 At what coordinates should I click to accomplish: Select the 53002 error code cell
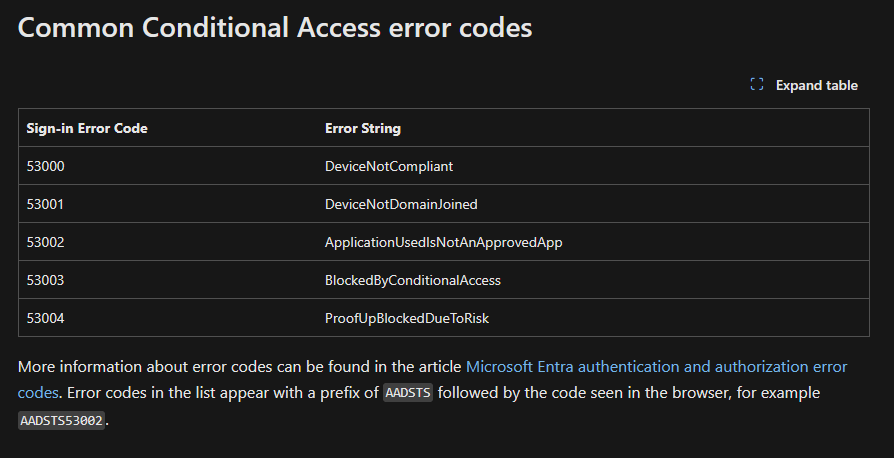[46, 242]
